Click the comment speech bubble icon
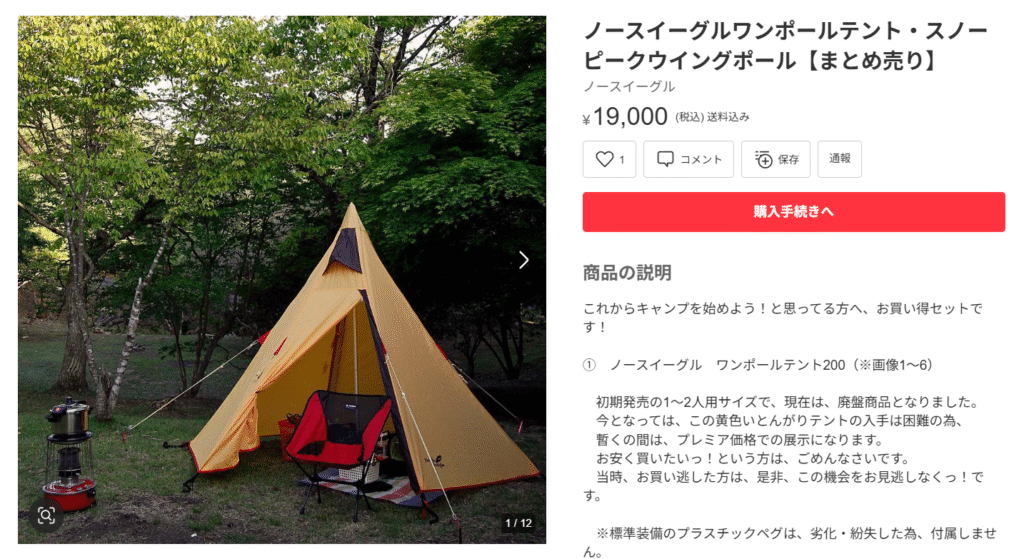The height and width of the screenshot is (559, 1024). (665, 159)
